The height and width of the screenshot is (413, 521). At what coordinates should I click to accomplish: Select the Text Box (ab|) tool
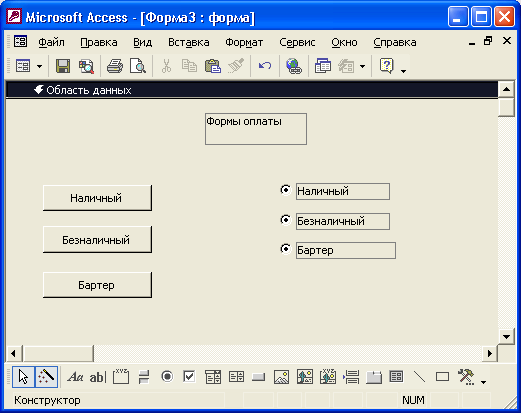click(98, 377)
